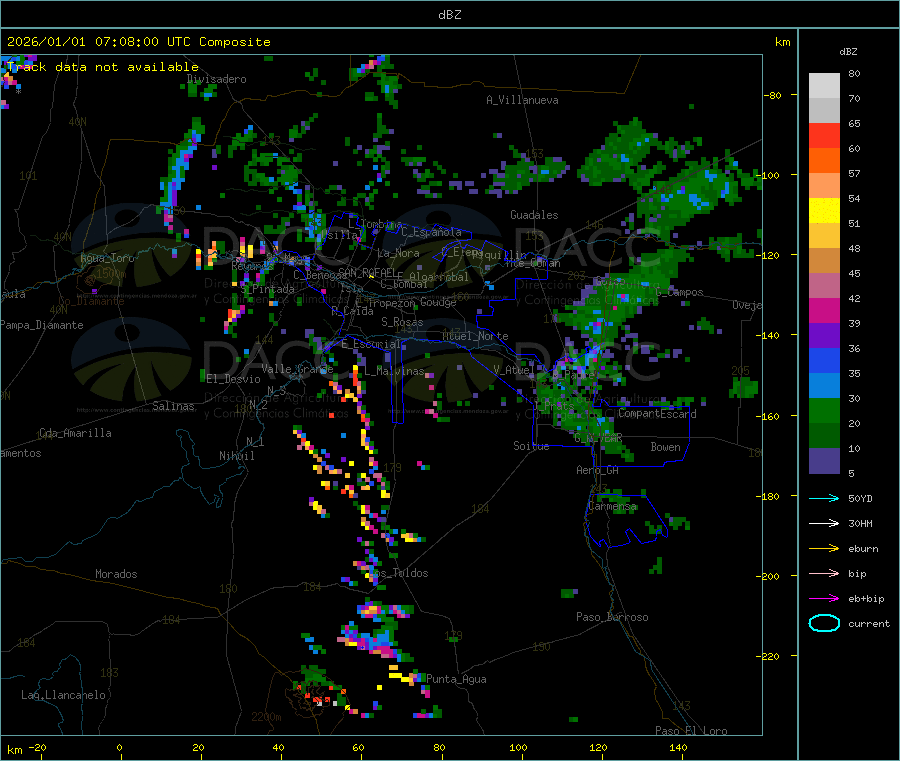Click the 'Lag.Llancanelo' map label
Viewport: 900px width, 761px height.
[x=64, y=696]
